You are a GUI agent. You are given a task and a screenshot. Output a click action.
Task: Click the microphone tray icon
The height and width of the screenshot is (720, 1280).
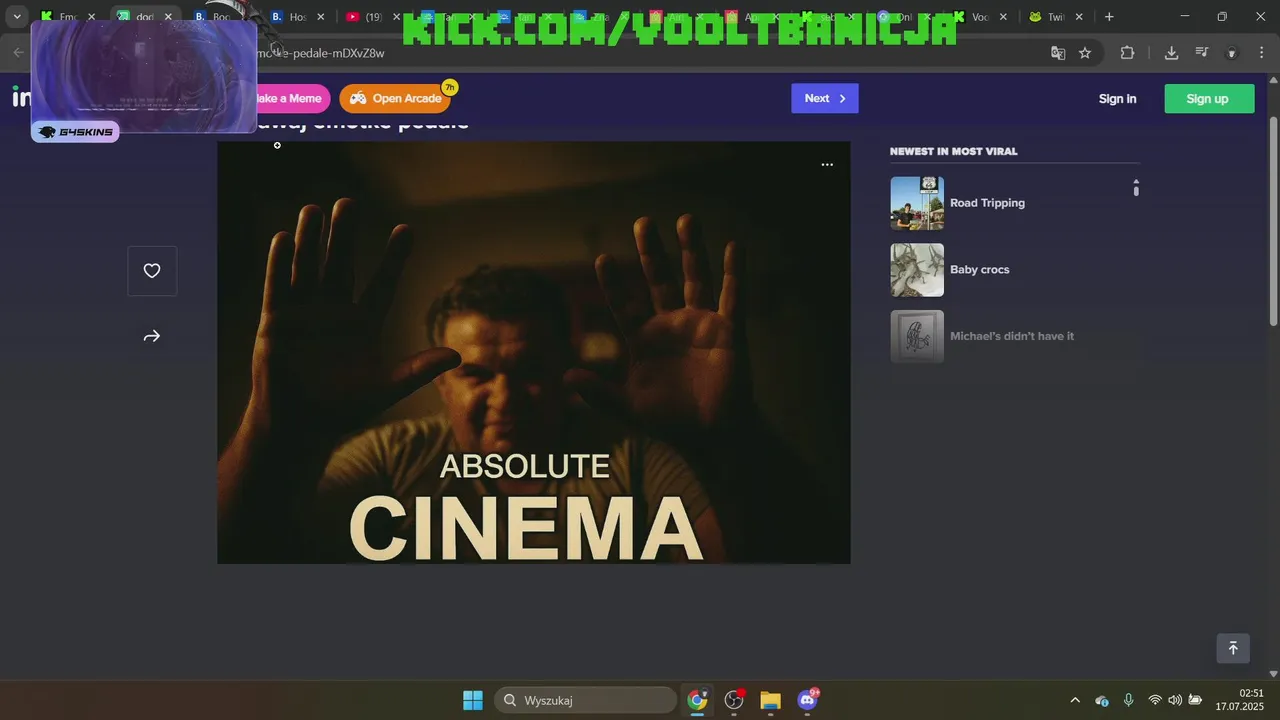[x=1128, y=700]
